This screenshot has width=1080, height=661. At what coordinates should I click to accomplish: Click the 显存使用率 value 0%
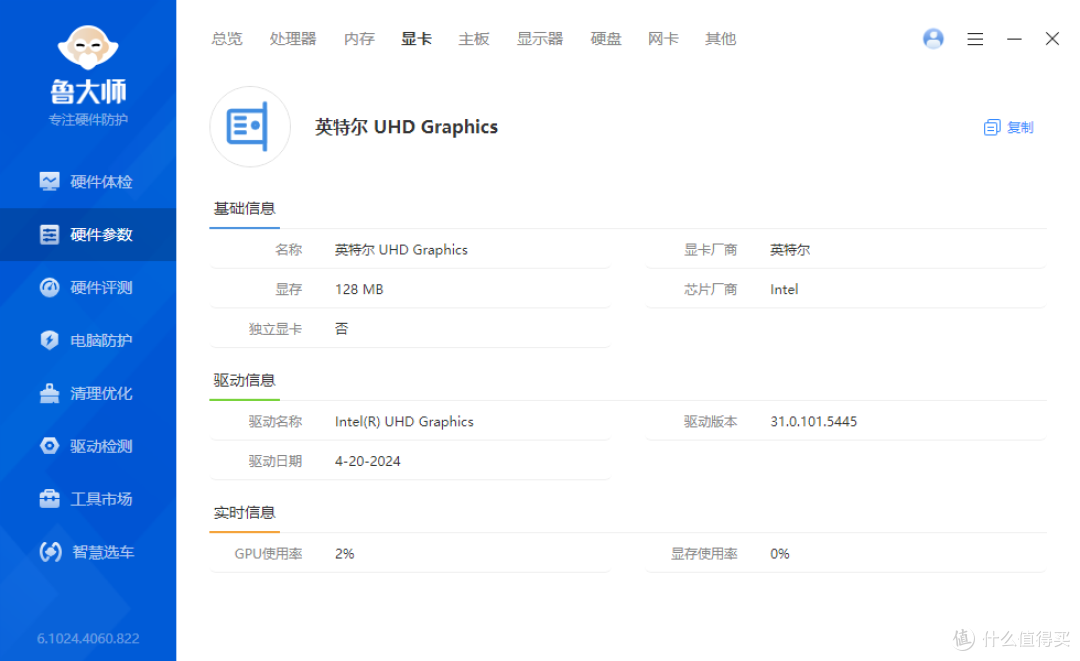[780, 554]
